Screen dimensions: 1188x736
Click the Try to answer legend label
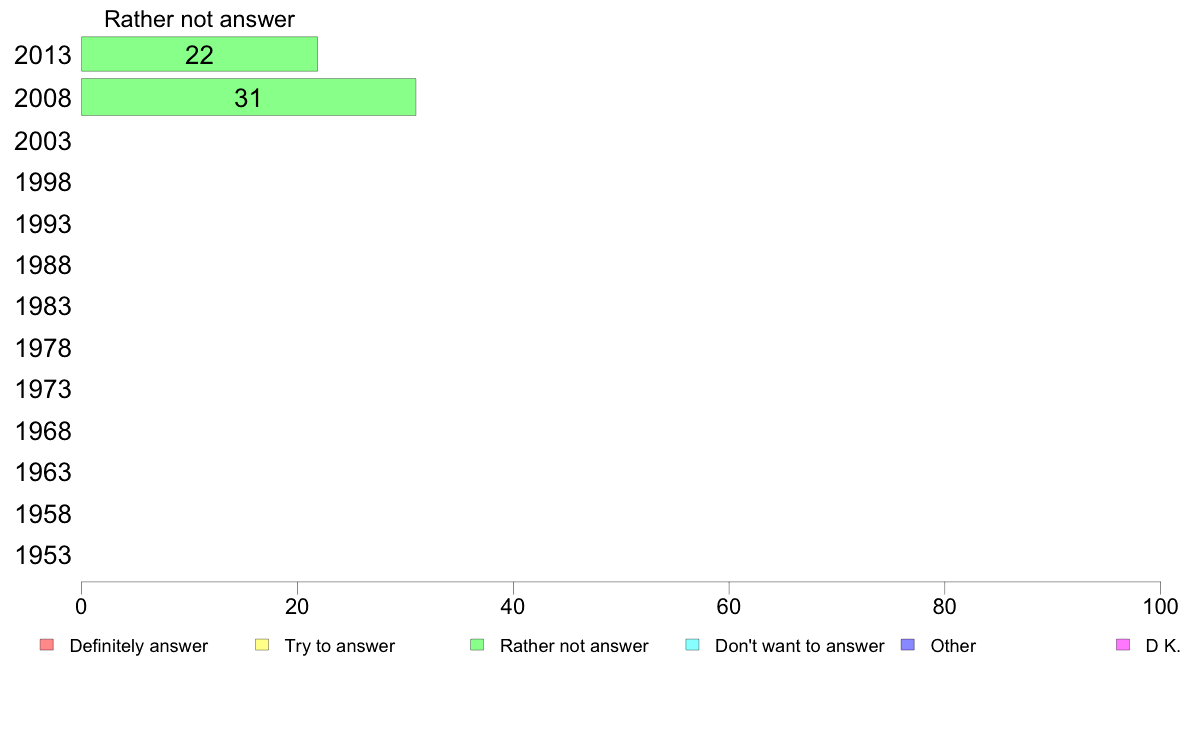[339, 646]
